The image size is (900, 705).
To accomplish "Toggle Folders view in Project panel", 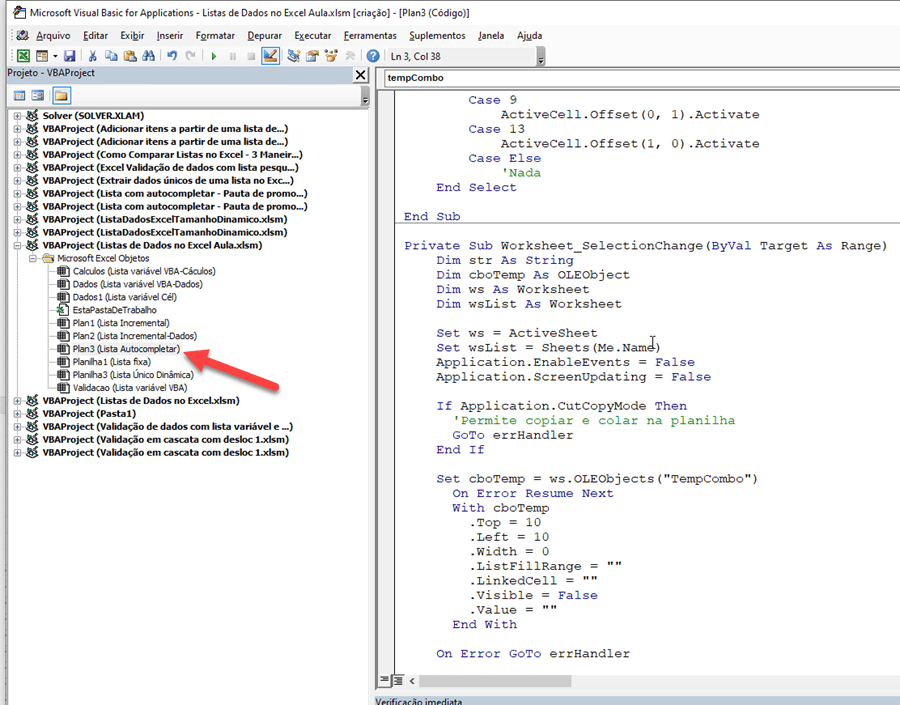I will click(61, 96).
